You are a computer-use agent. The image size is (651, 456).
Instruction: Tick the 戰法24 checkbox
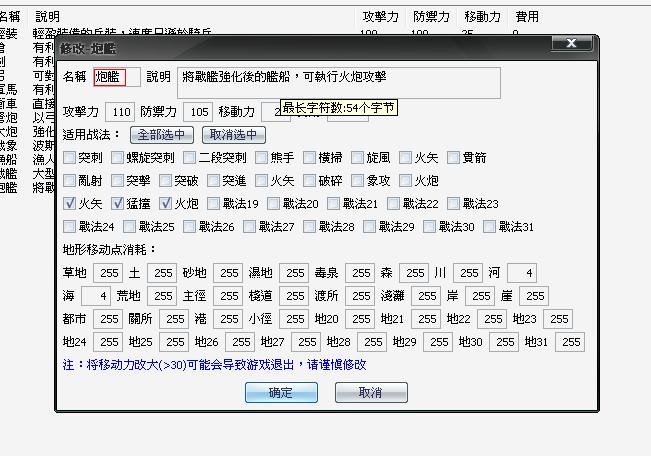(x=70, y=226)
